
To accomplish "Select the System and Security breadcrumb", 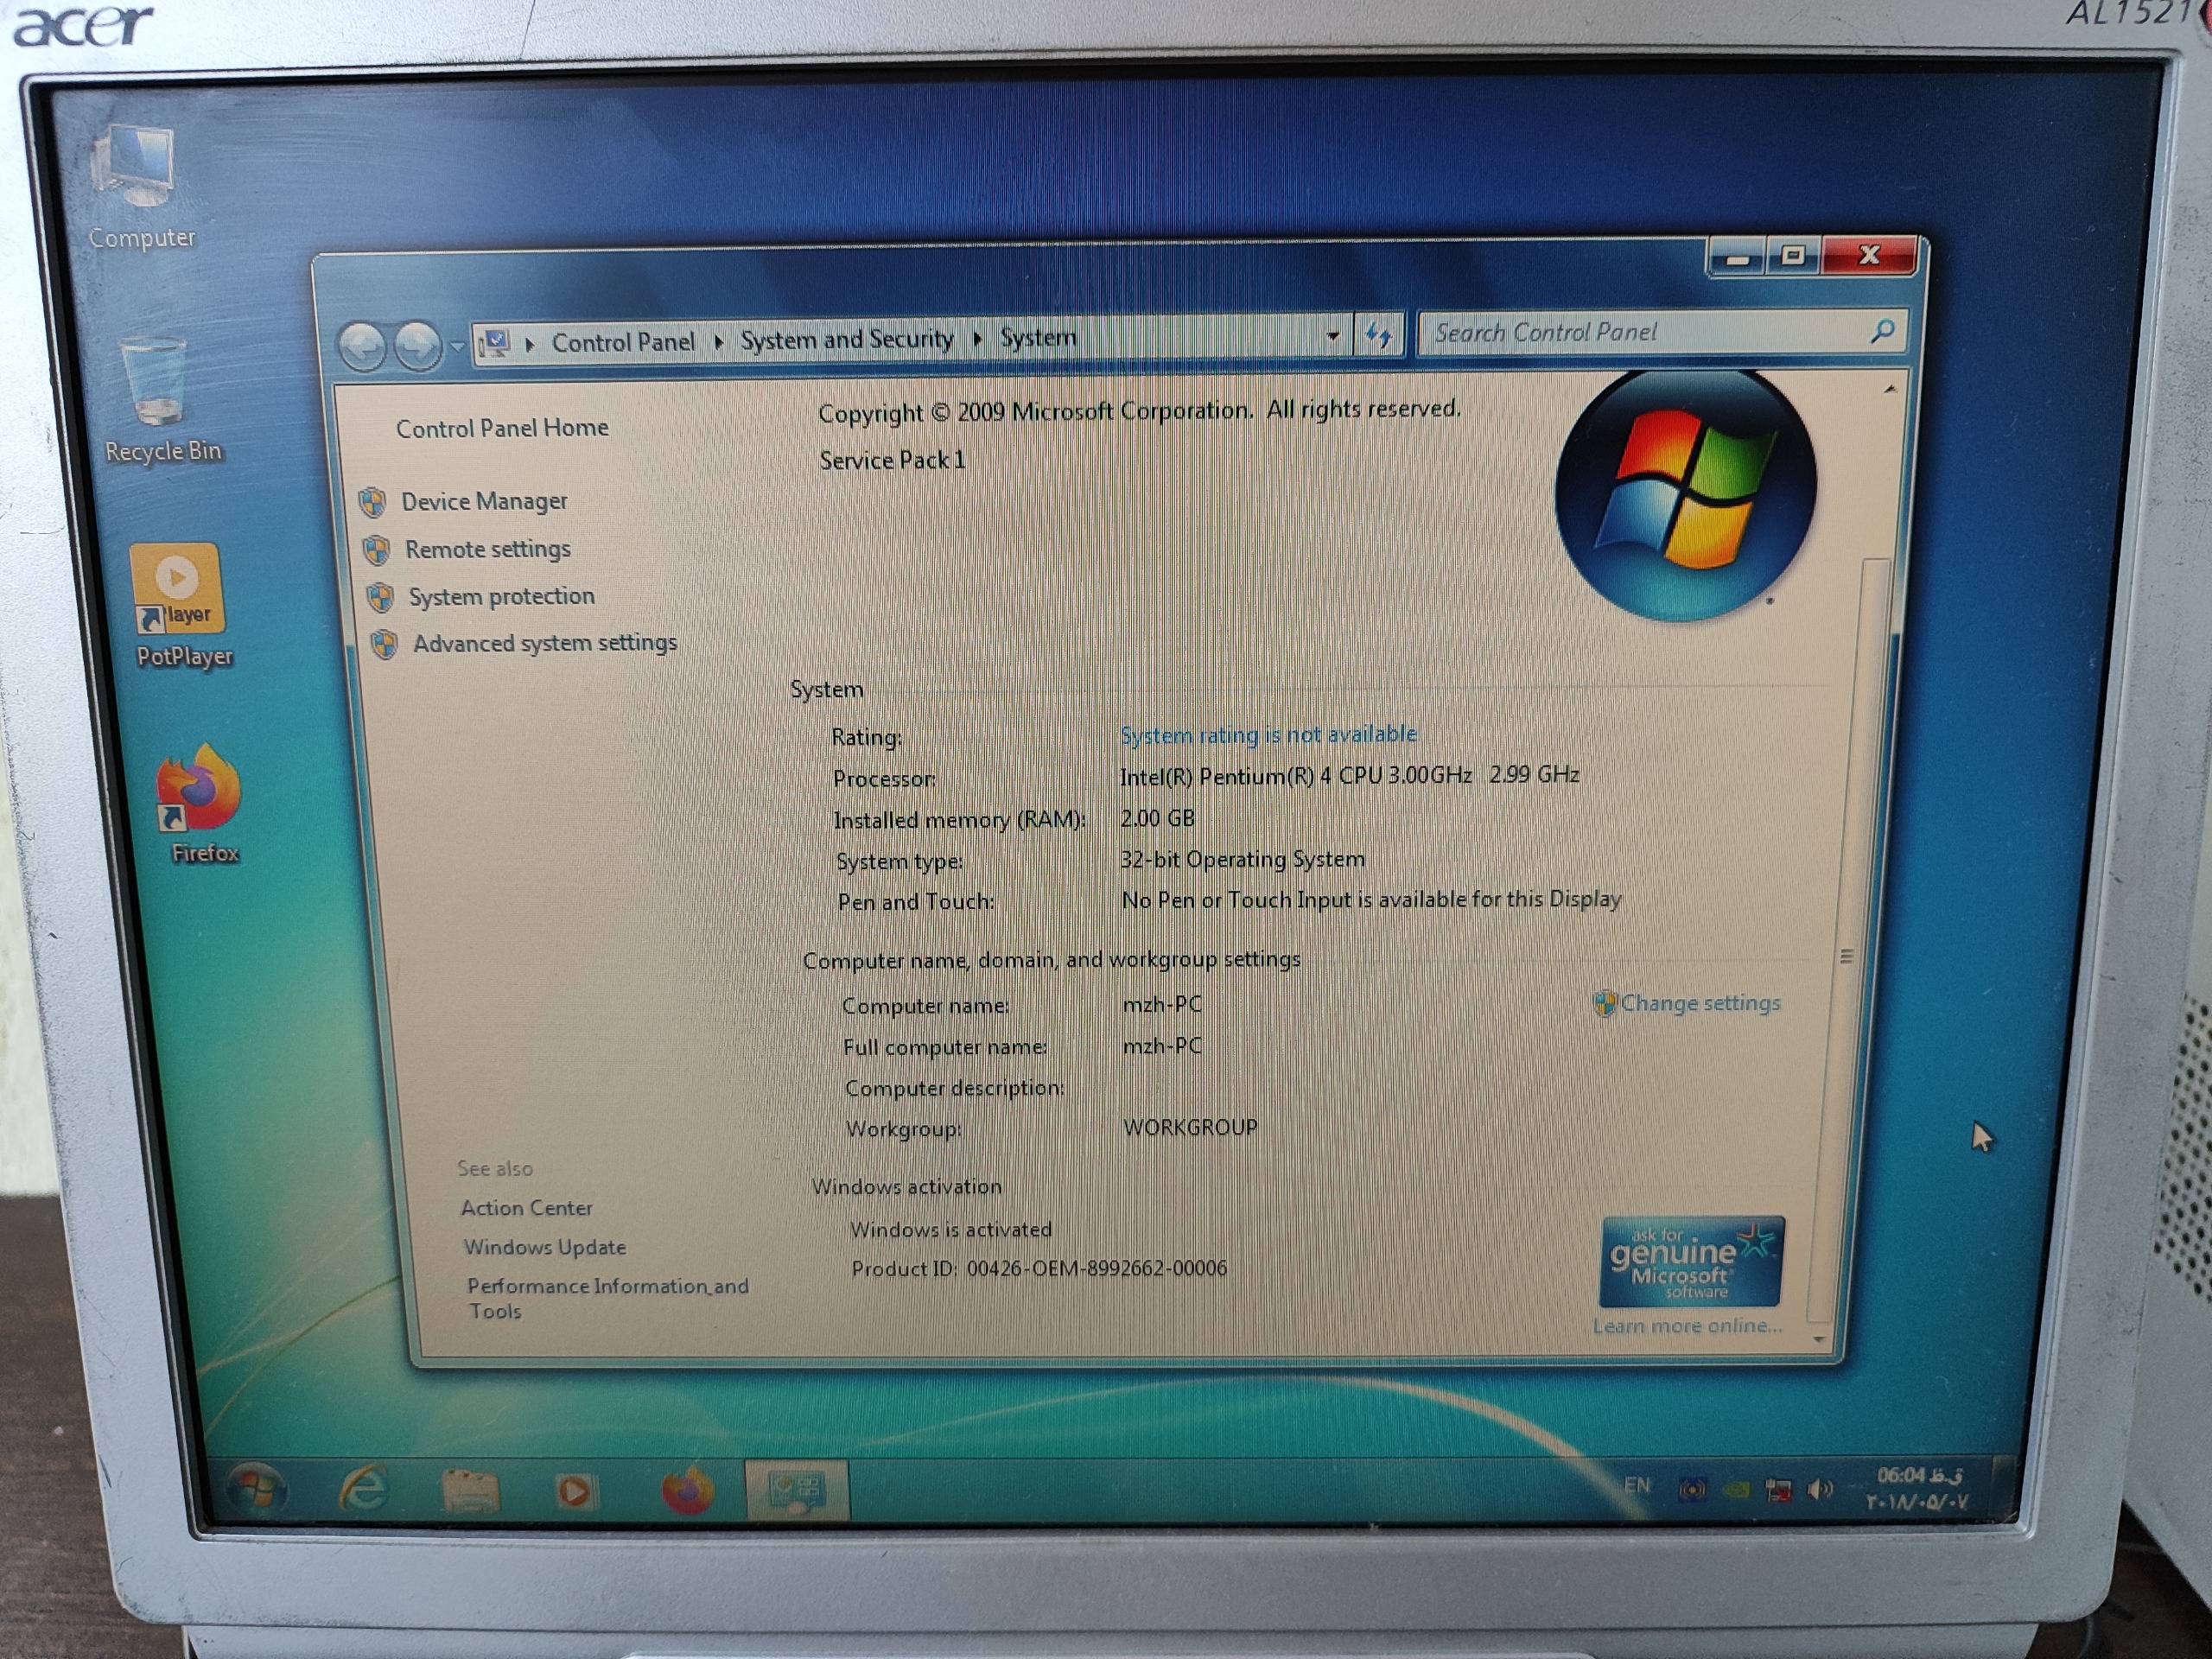I will (846, 340).
